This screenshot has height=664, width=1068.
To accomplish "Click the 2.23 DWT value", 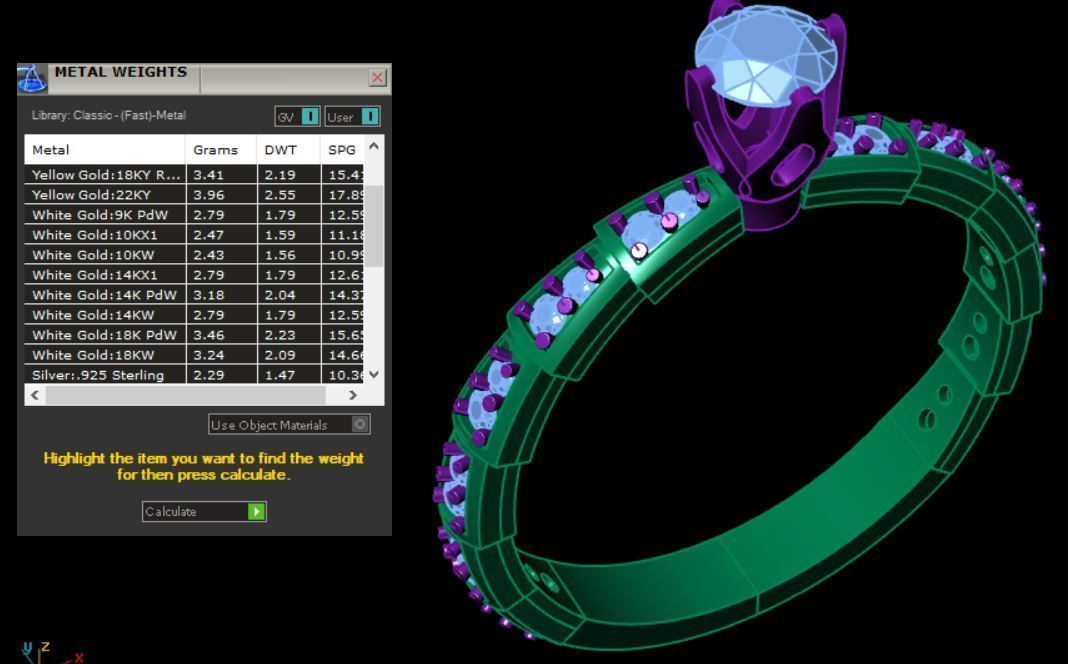I will pyautogui.click(x=280, y=335).
